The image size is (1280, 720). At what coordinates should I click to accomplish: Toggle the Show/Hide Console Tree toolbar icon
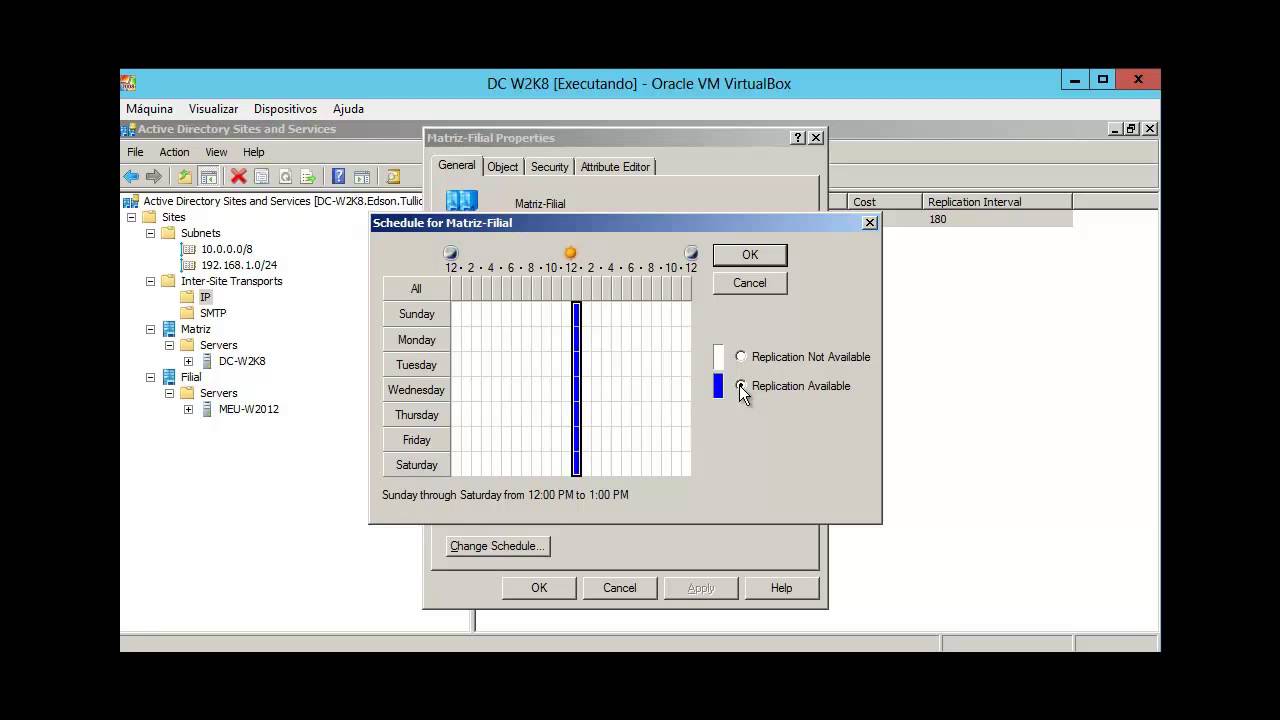coord(208,176)
